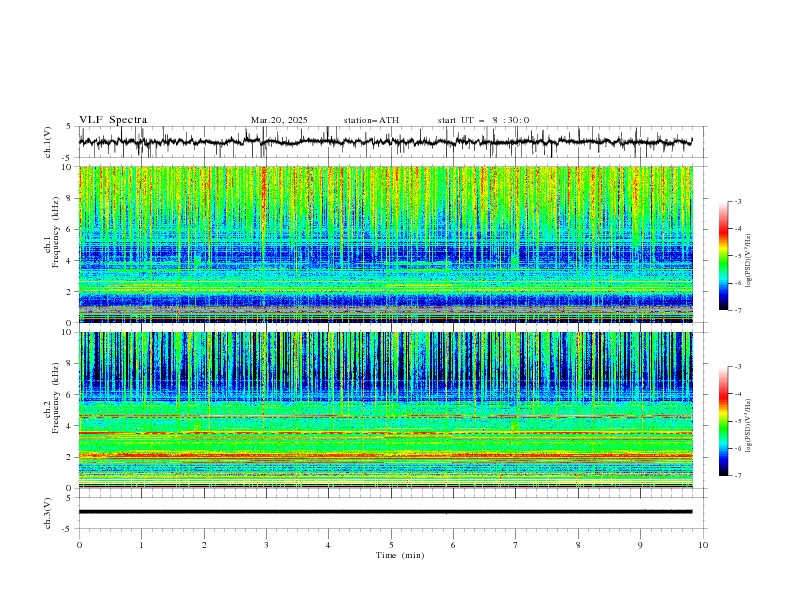The height and width of the screenshot is (612, 792).
Task: Click the ch.1 PSD color scale bar
Action: click(x=723, y=256)
